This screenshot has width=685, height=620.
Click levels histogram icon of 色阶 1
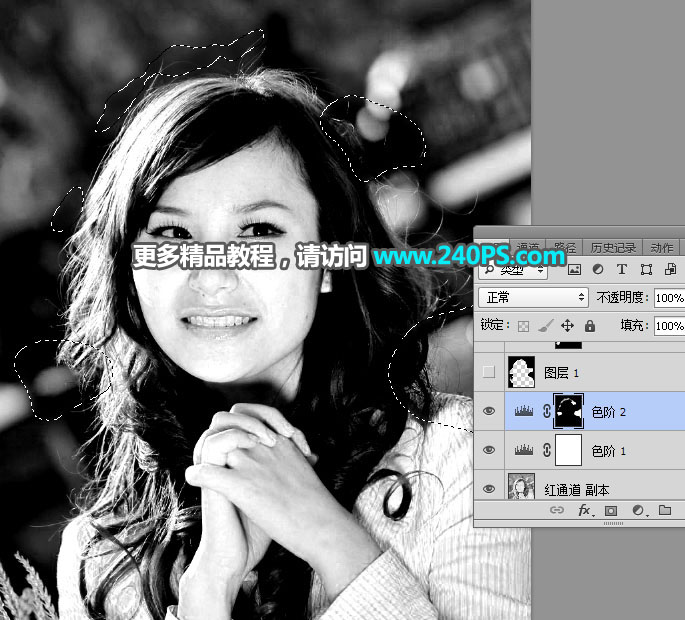click(524, 450)
